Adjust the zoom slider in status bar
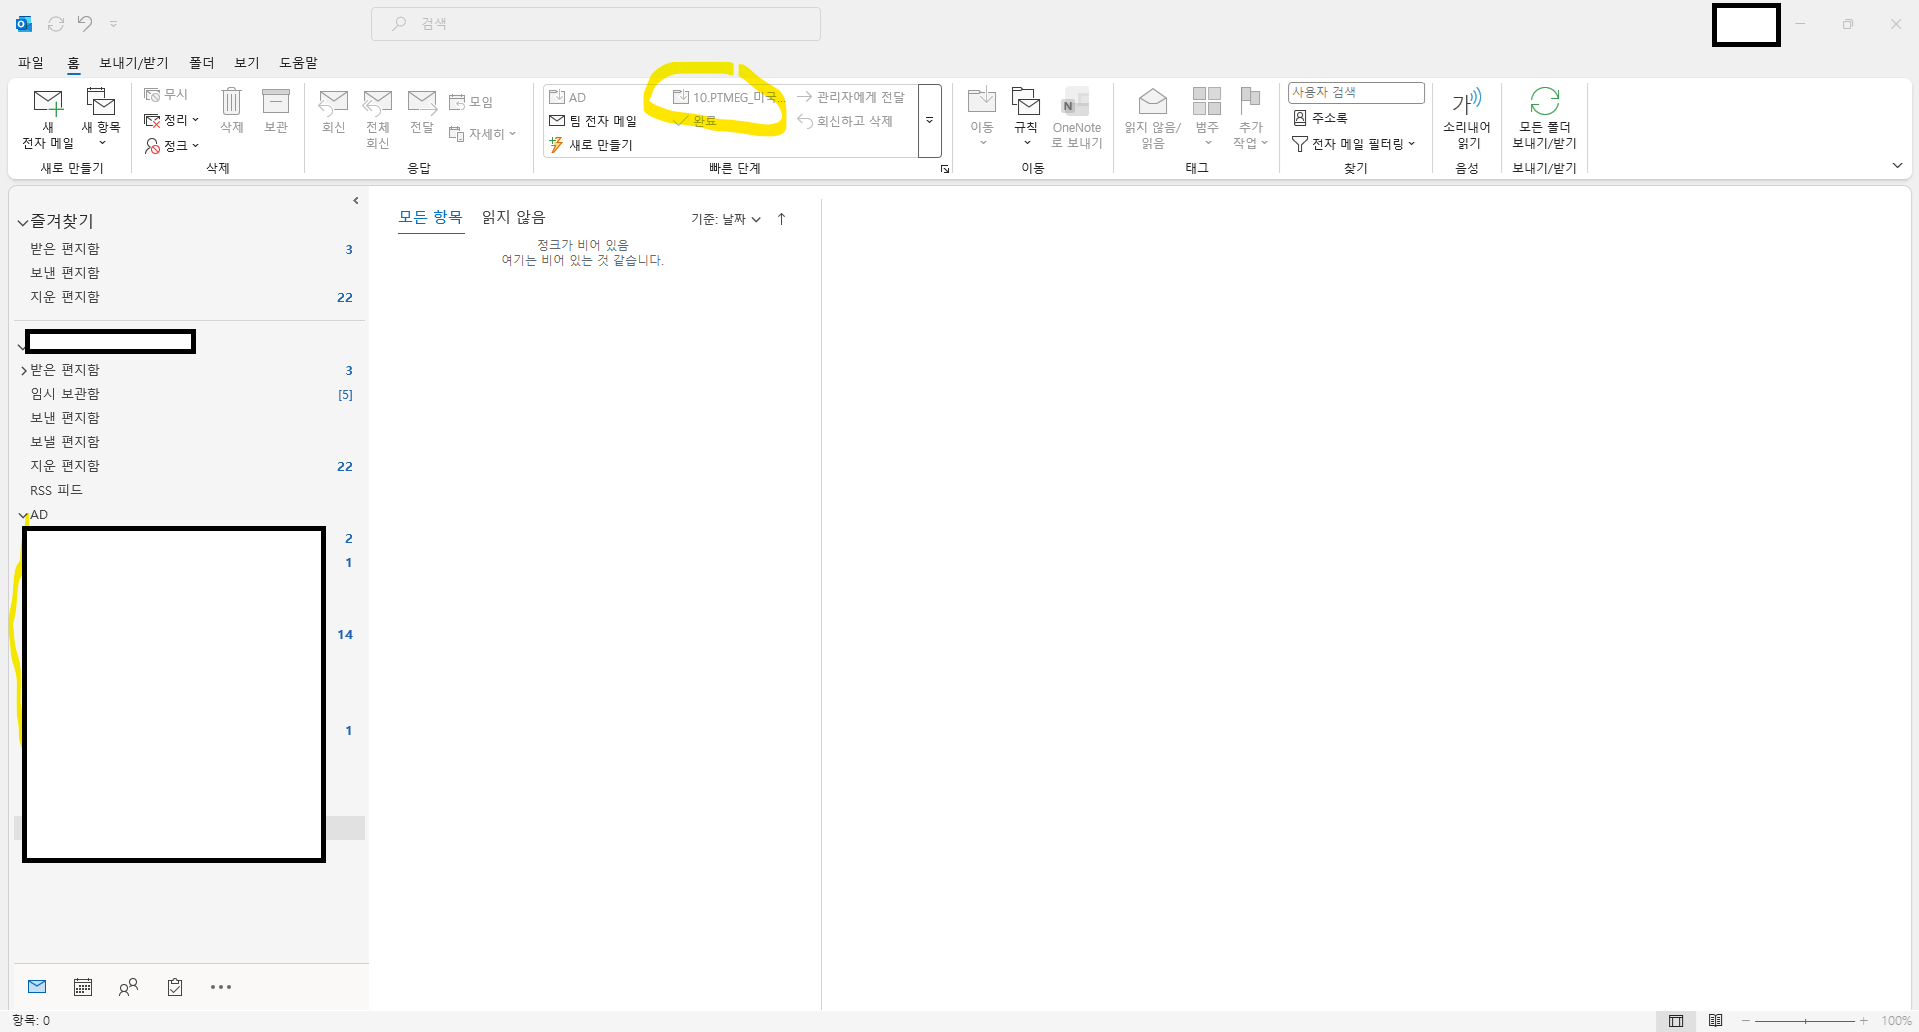1919x1032 pixels. click(x=1805, y=1021)
